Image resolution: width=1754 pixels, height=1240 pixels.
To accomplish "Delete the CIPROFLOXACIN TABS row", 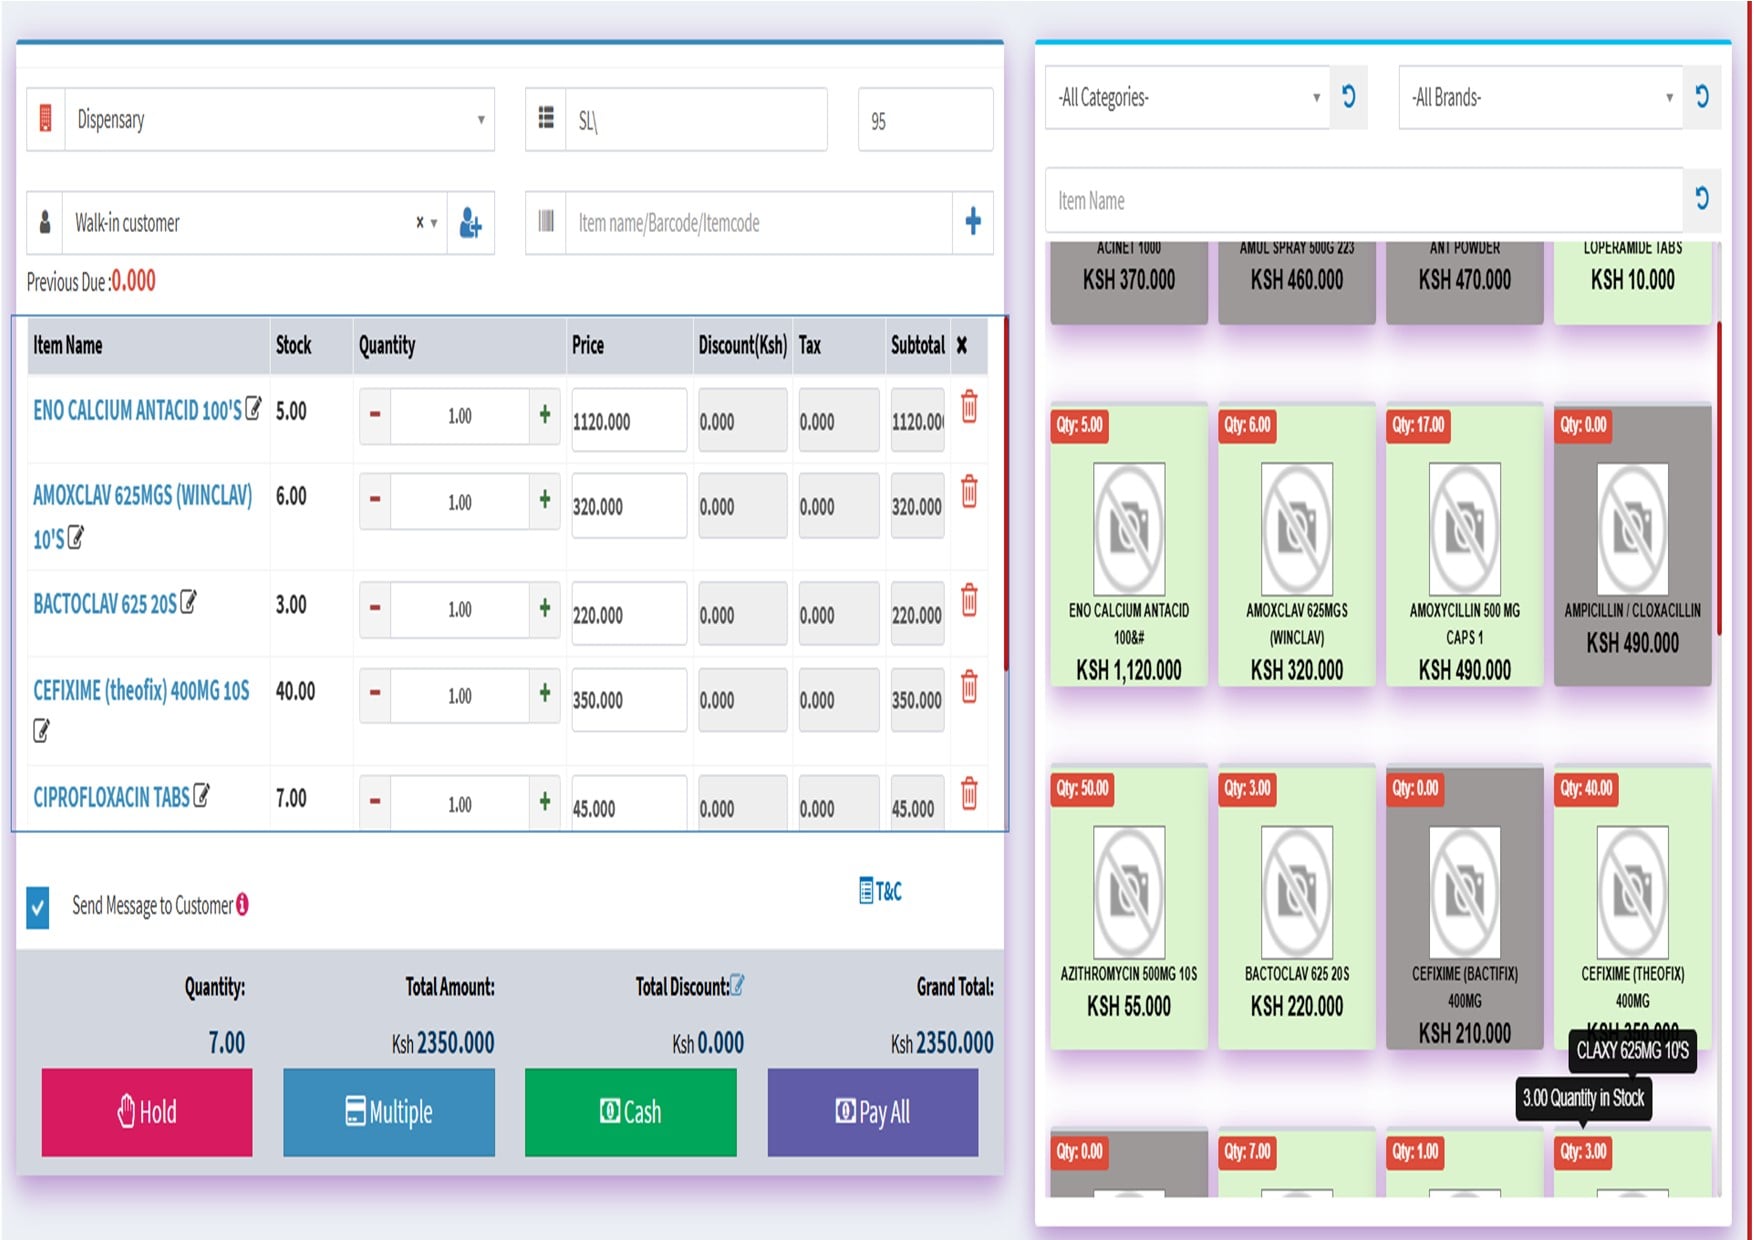I will (969, 794).
